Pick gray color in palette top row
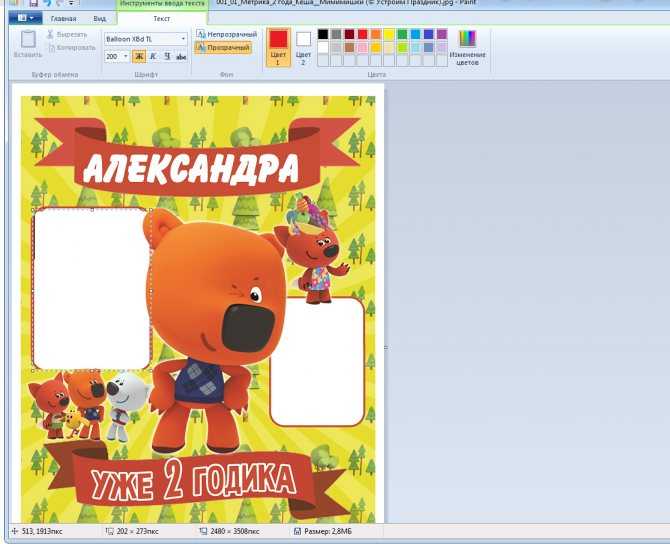Screen dimensions: 670x544 coord(336,34)
